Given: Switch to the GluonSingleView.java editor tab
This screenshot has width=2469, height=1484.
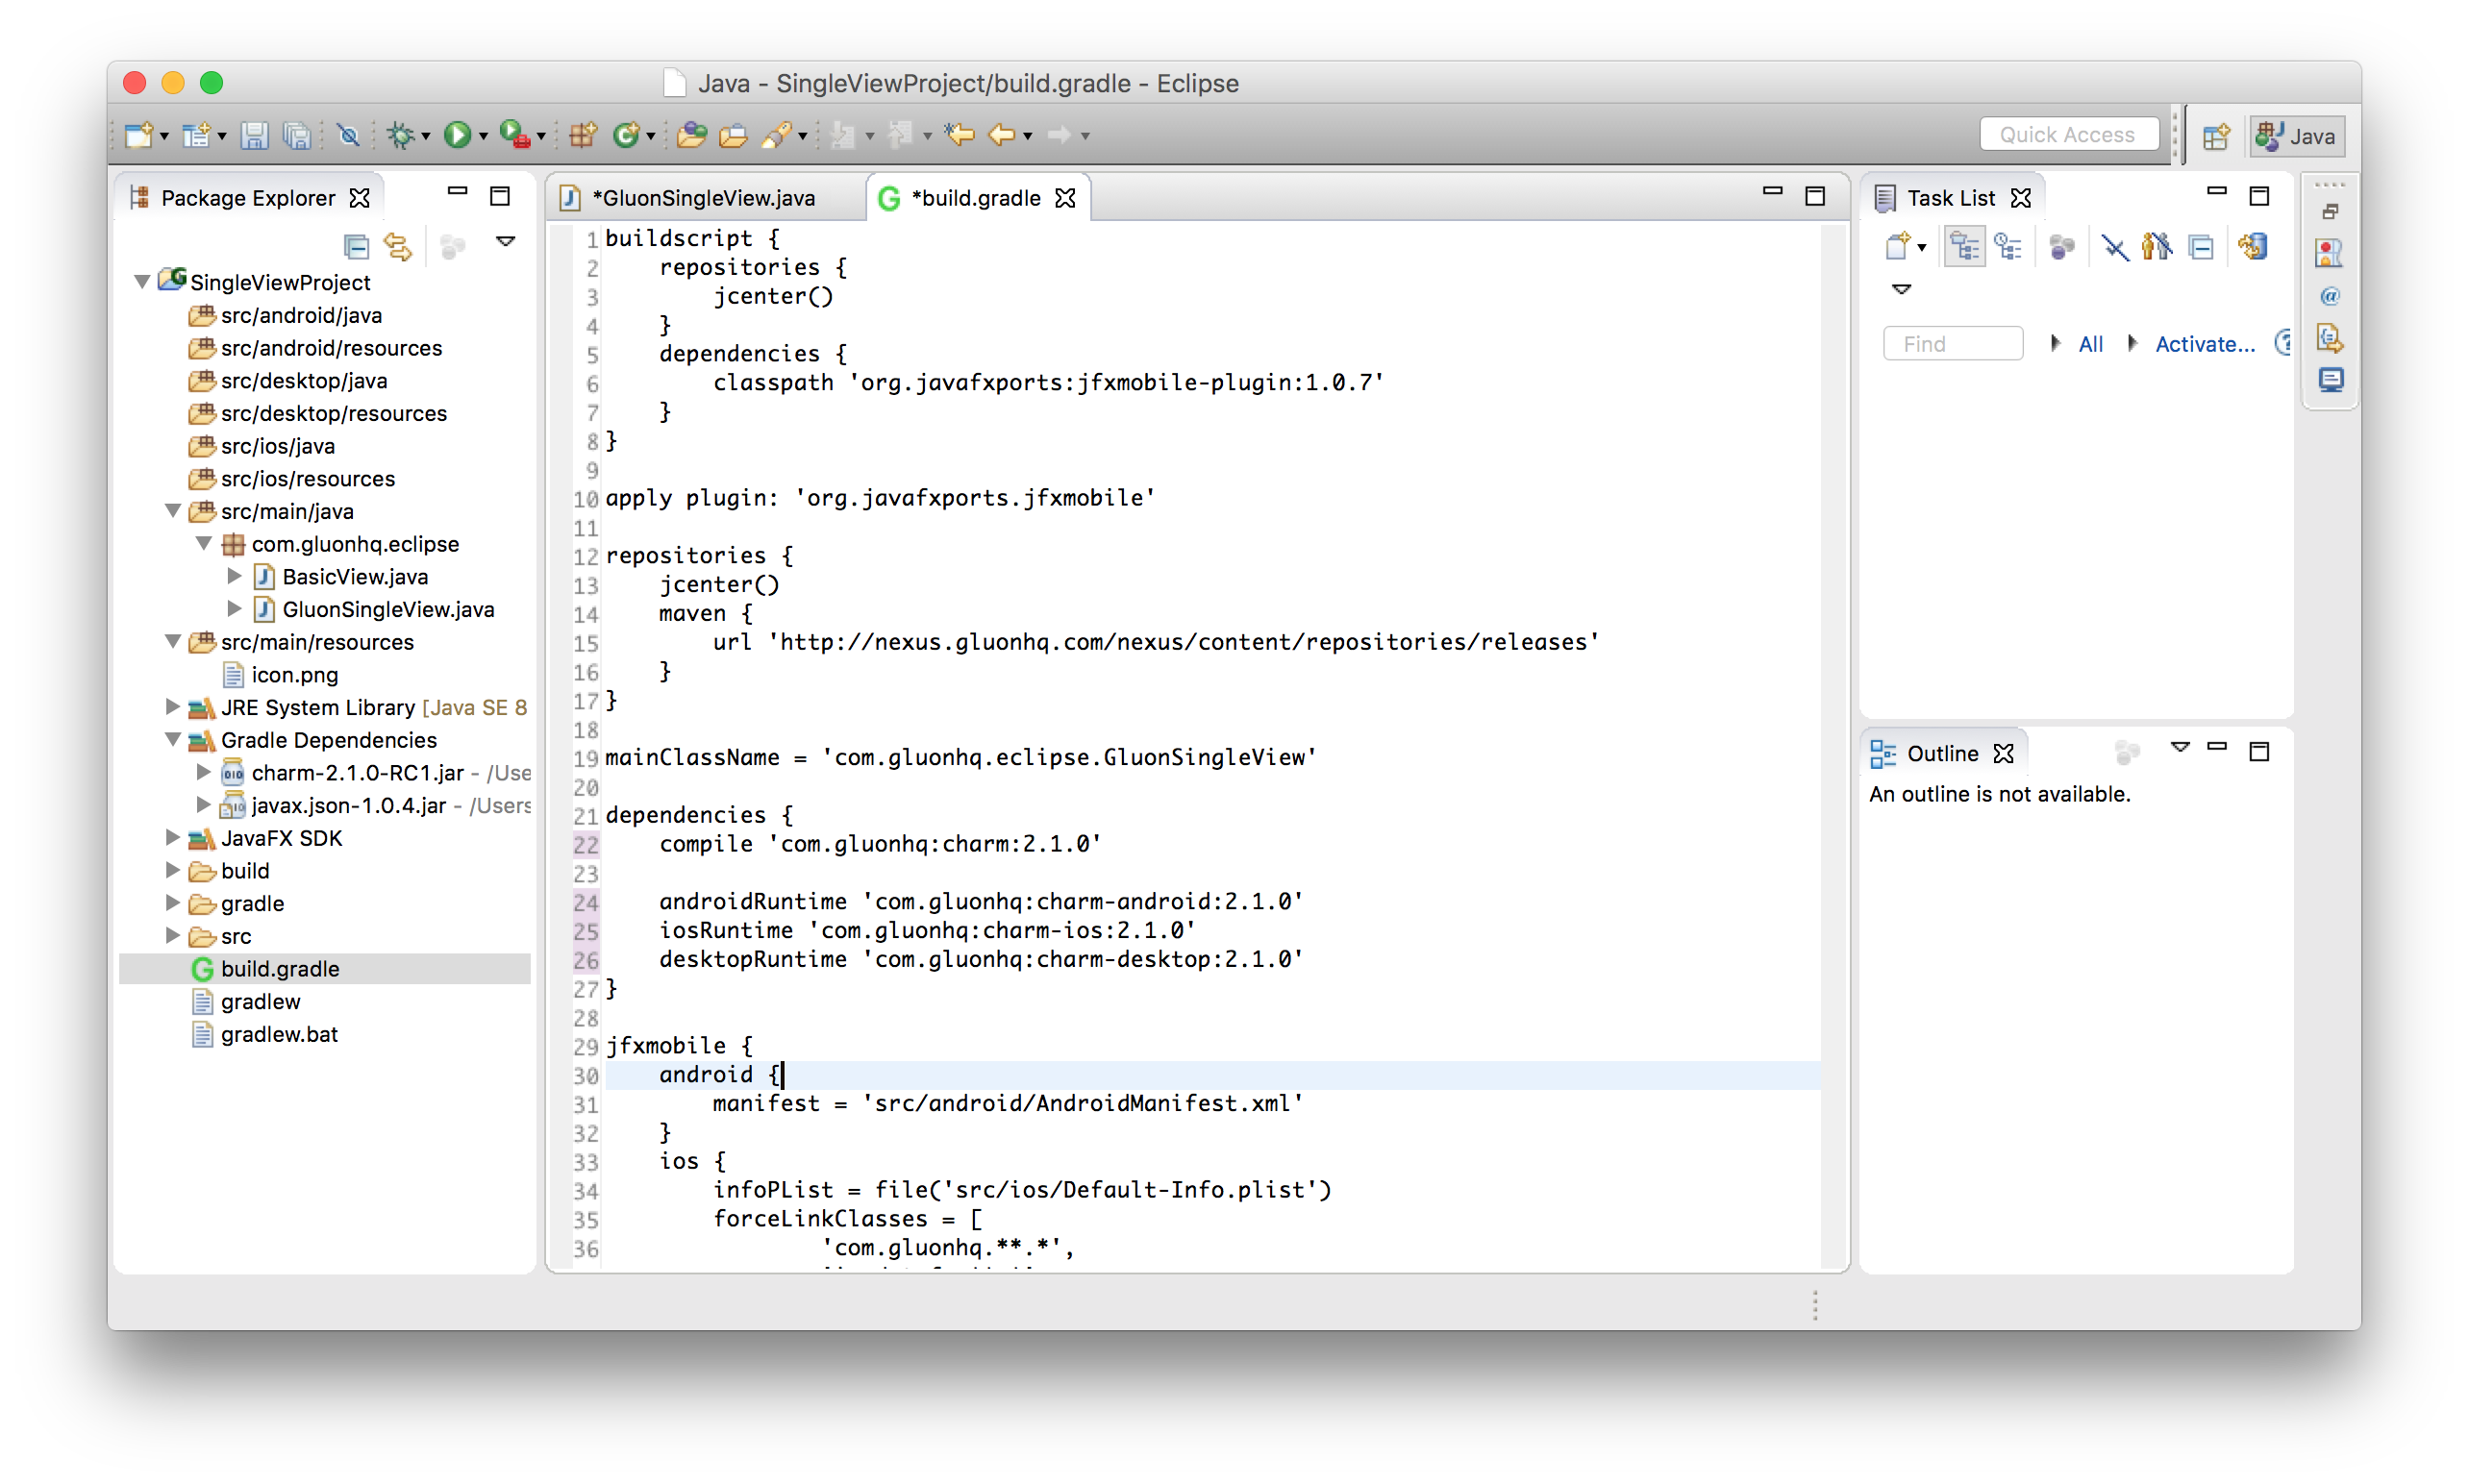Looking at the screenshot, I should click(704, 198).
